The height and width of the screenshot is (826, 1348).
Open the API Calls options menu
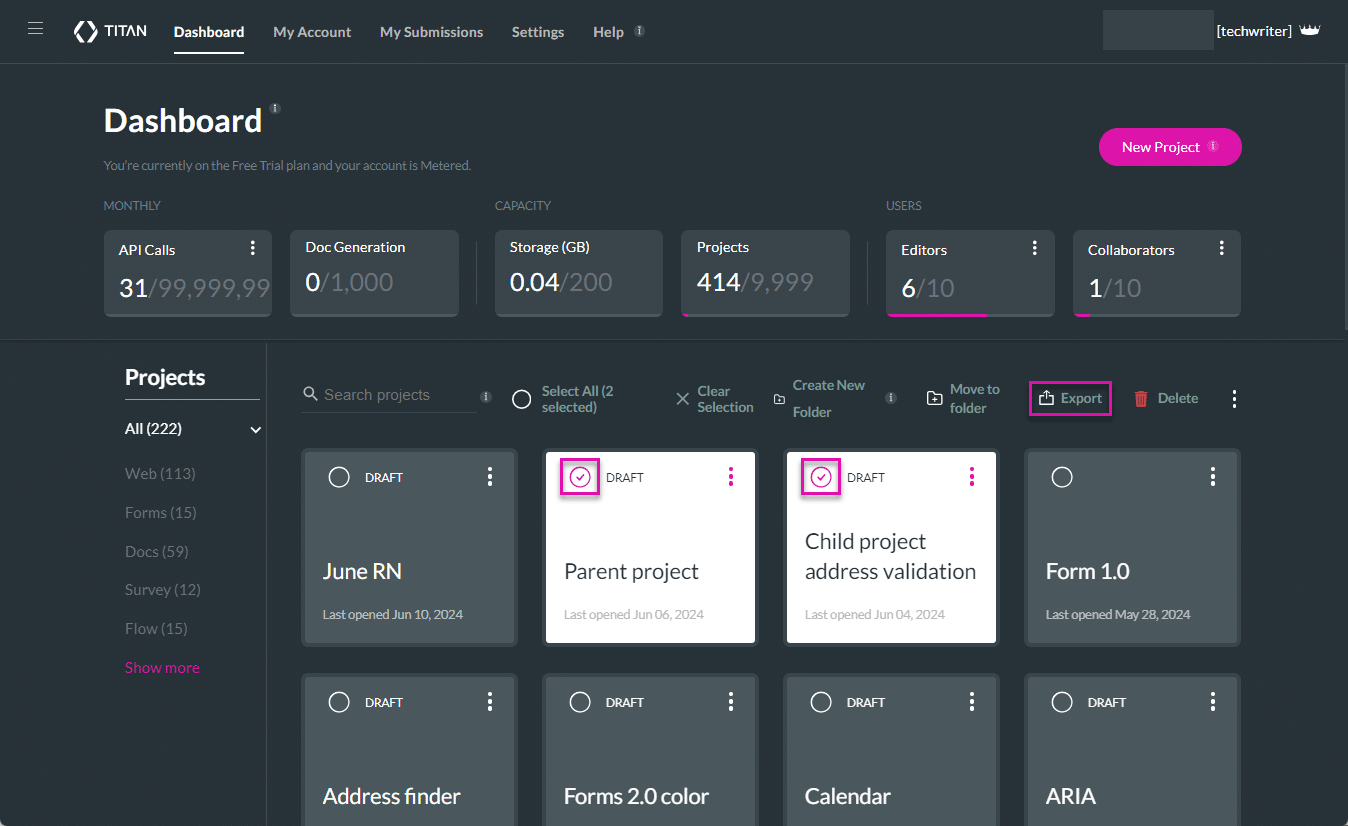pos(253,247)
